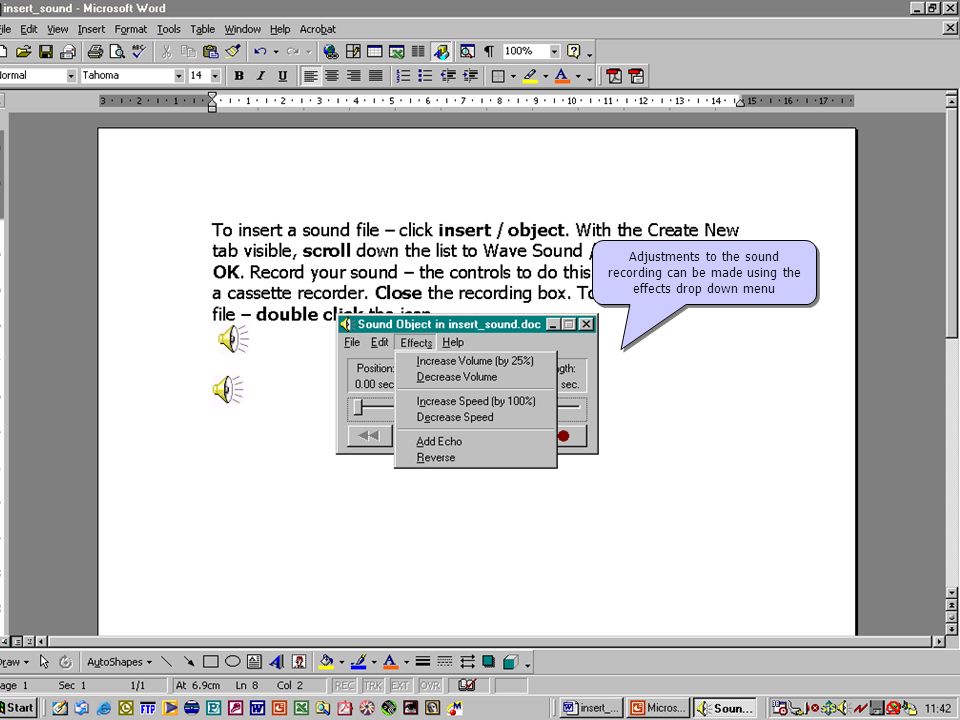Activate the Format Painter brush
960x720 pixels.
(x=233, y=51)
